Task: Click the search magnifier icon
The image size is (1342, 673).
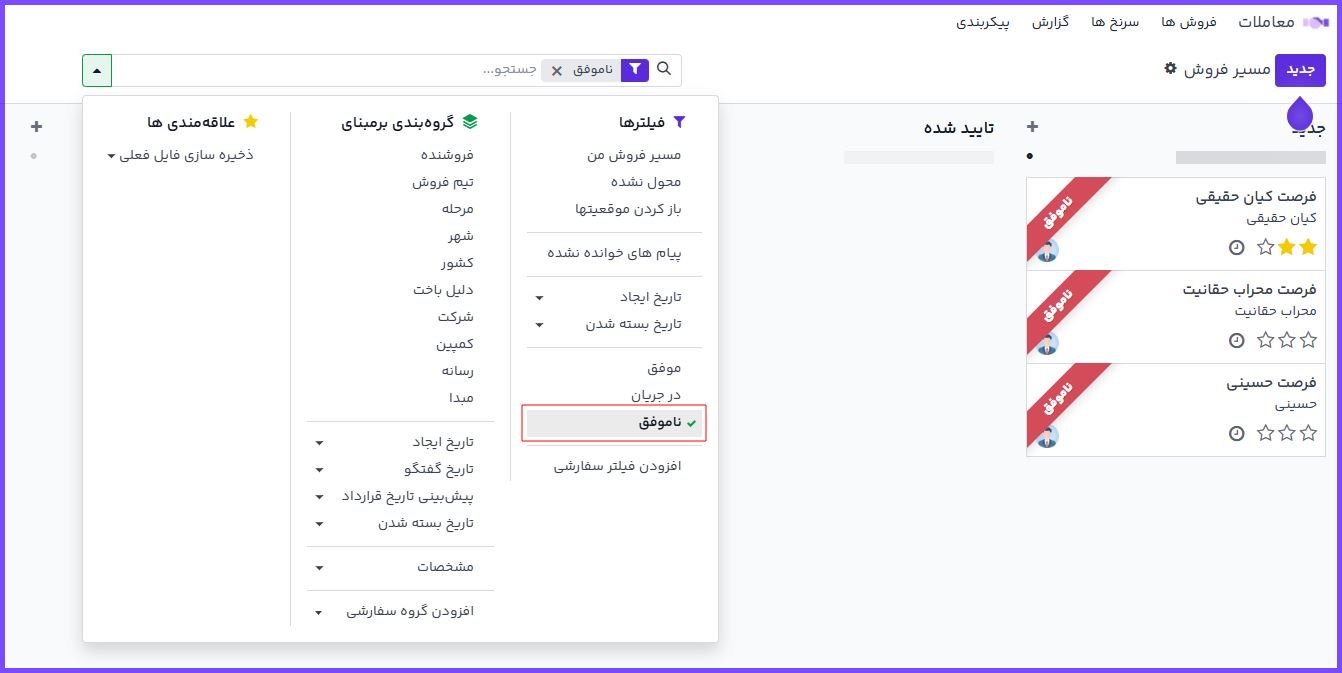Action: [x=663, y=70]
